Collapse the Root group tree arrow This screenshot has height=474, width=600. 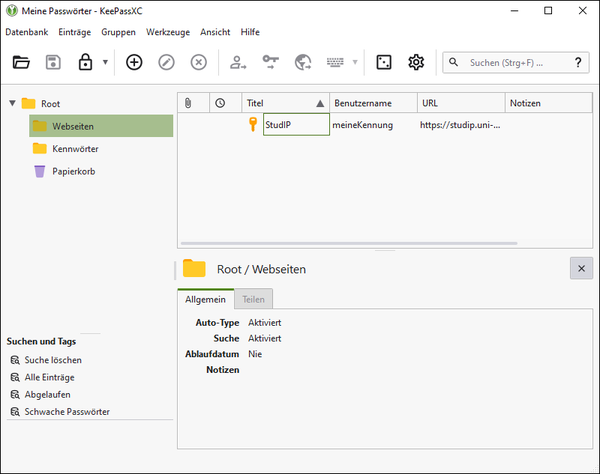click(13, 103)
